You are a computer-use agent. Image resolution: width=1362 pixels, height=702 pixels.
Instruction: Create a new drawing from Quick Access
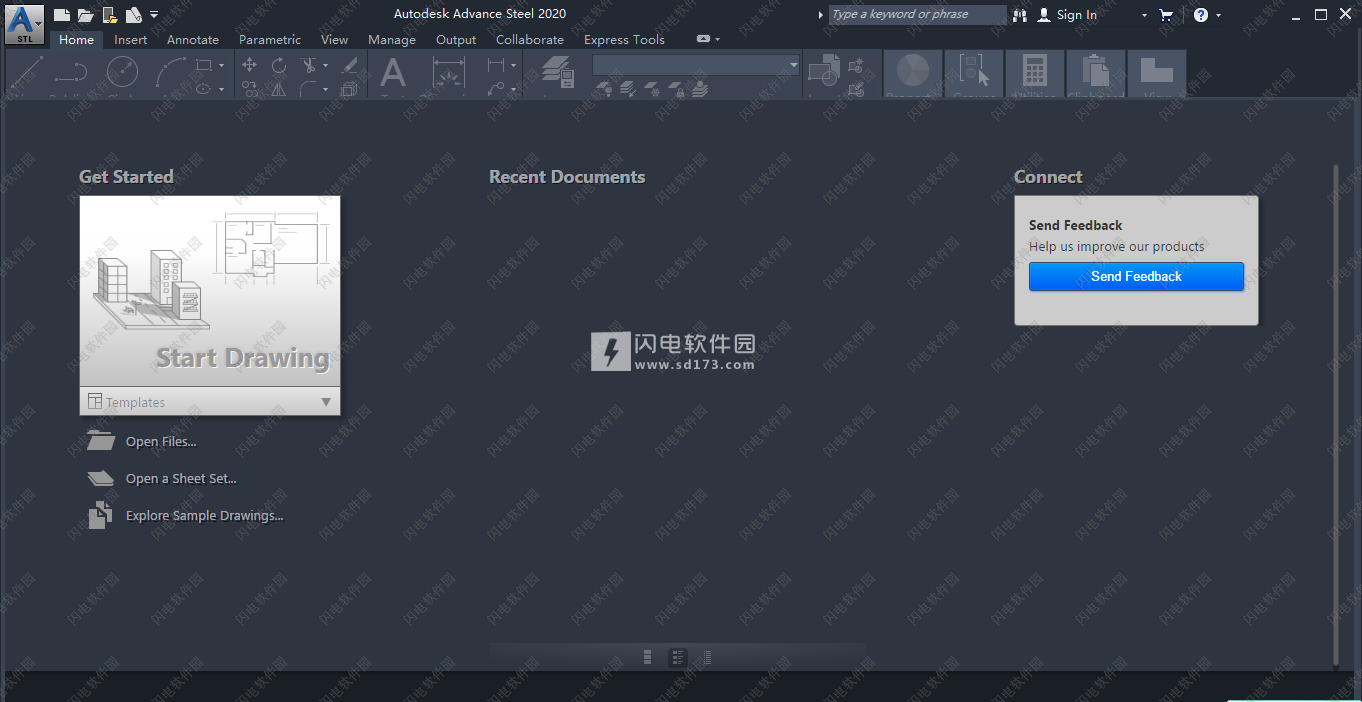tap(62, 15)
